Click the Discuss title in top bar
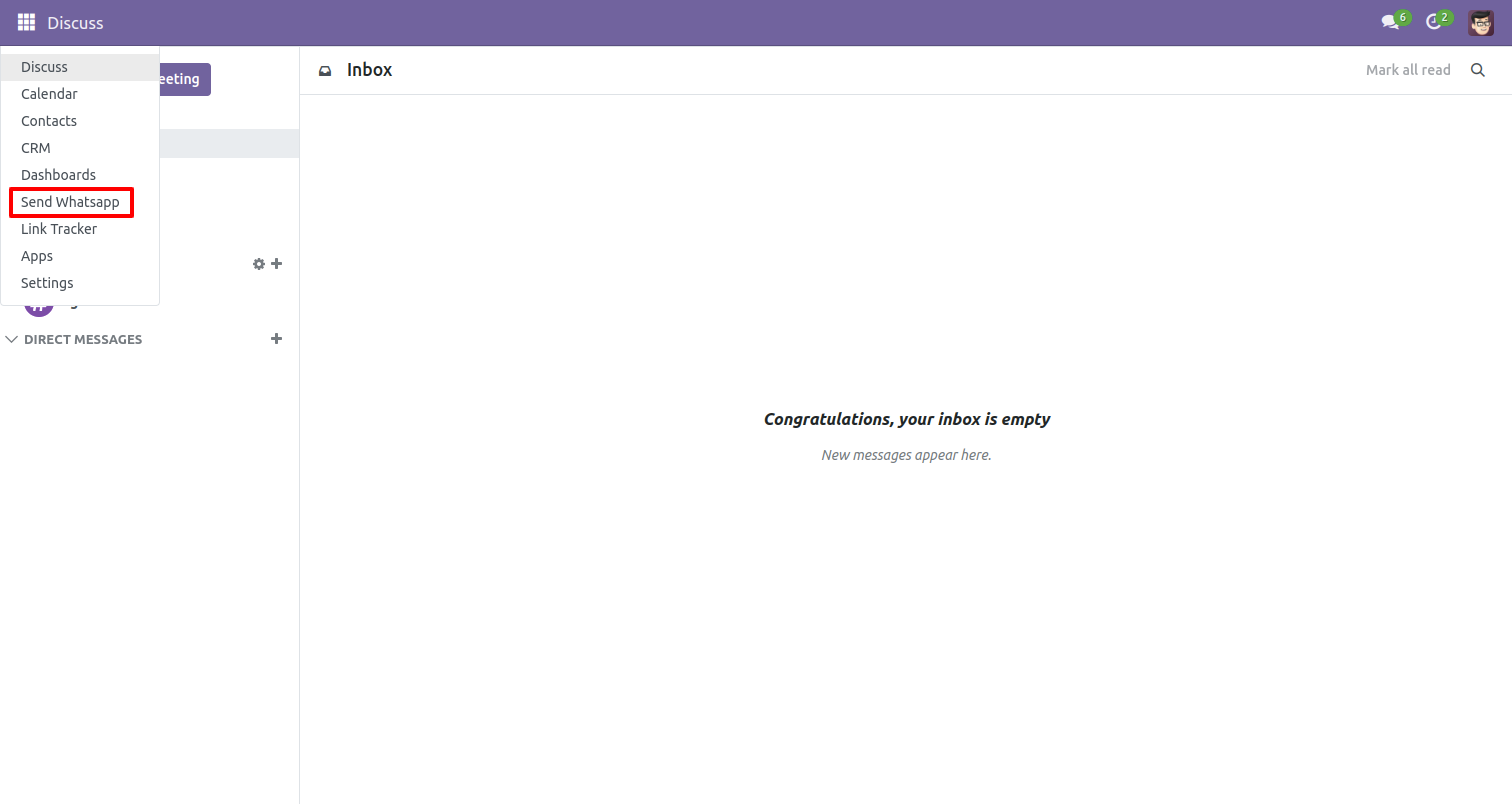Image resolution: width=1512 pixels, height=804 pixels. [x=75, y=23]
